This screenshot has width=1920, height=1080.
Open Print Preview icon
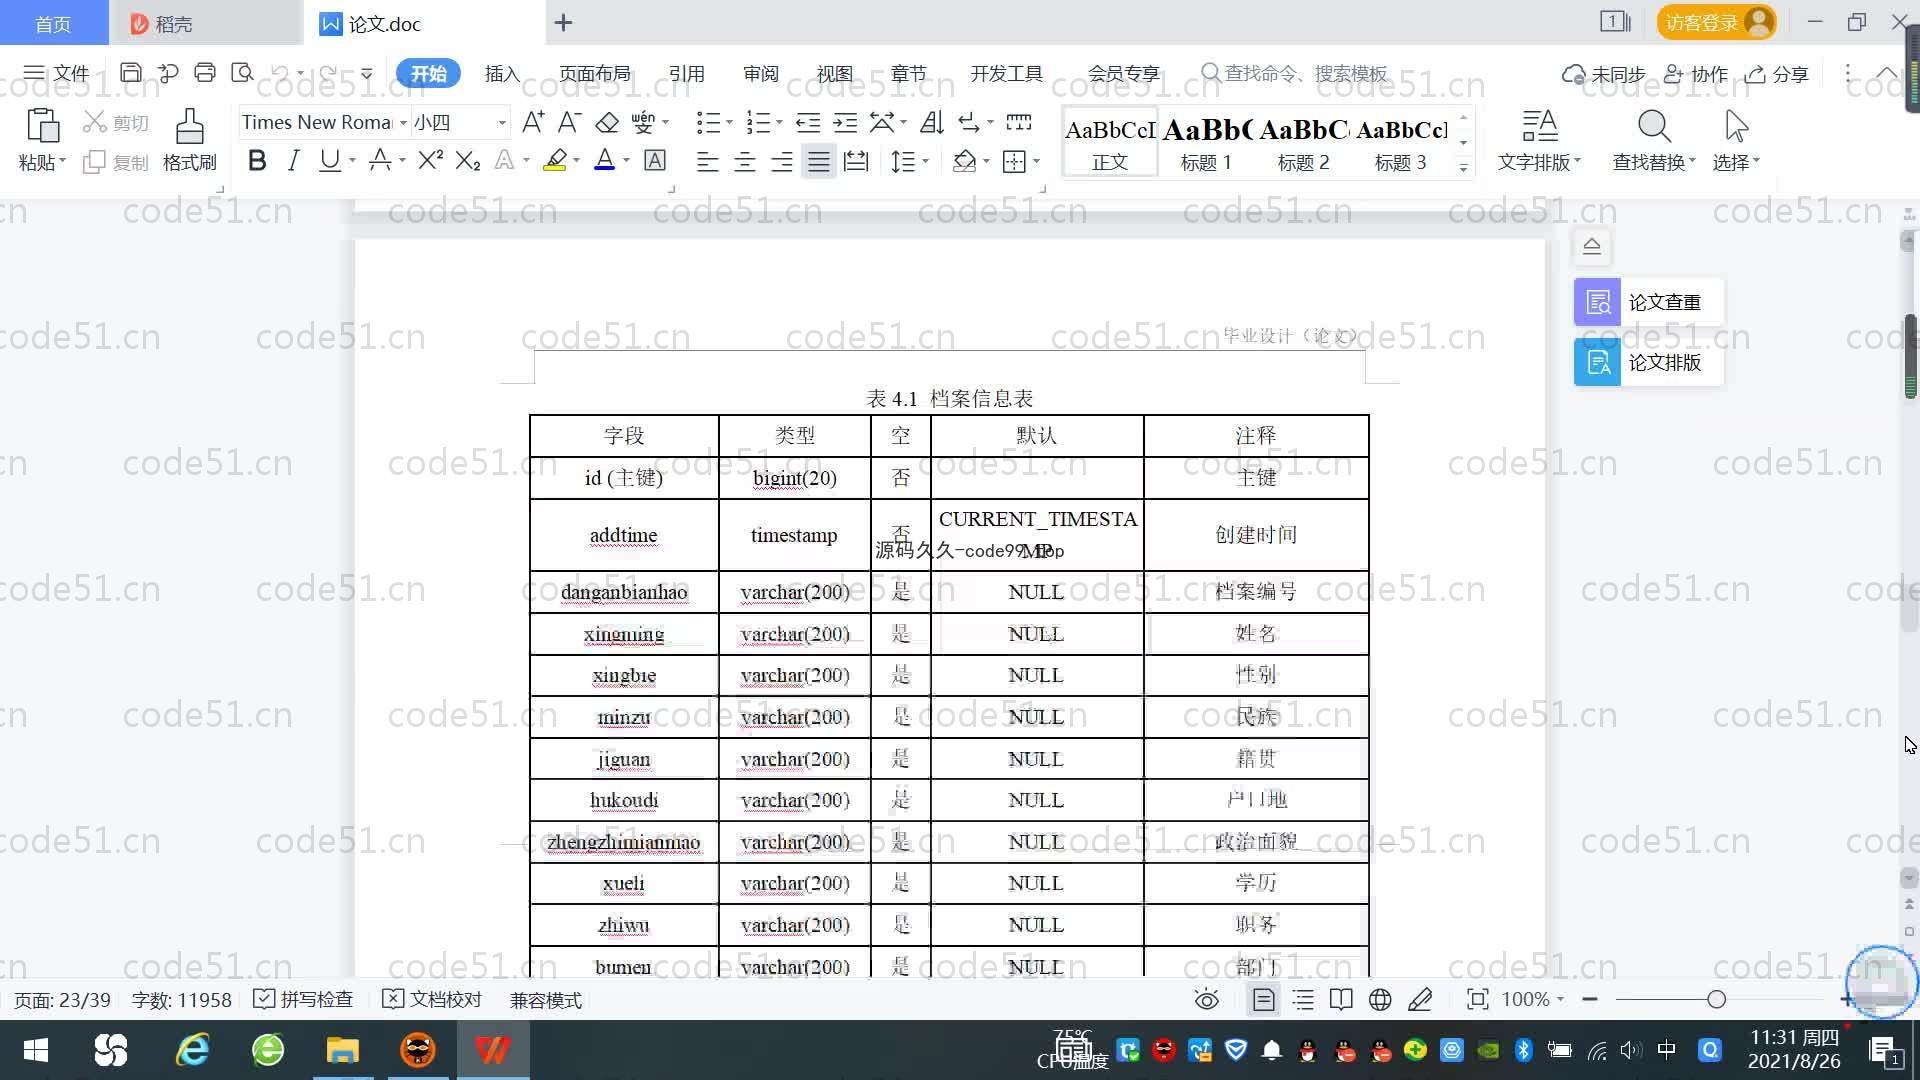coord(242,73)
